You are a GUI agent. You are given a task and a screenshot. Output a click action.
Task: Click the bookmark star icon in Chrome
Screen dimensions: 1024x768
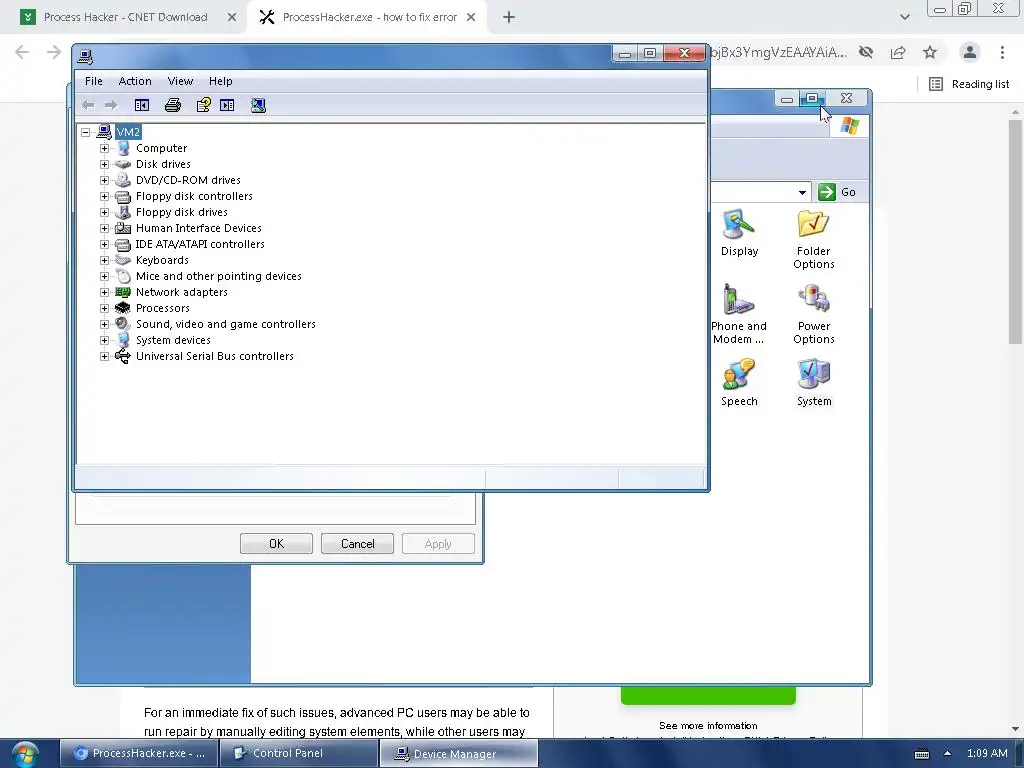930,52
